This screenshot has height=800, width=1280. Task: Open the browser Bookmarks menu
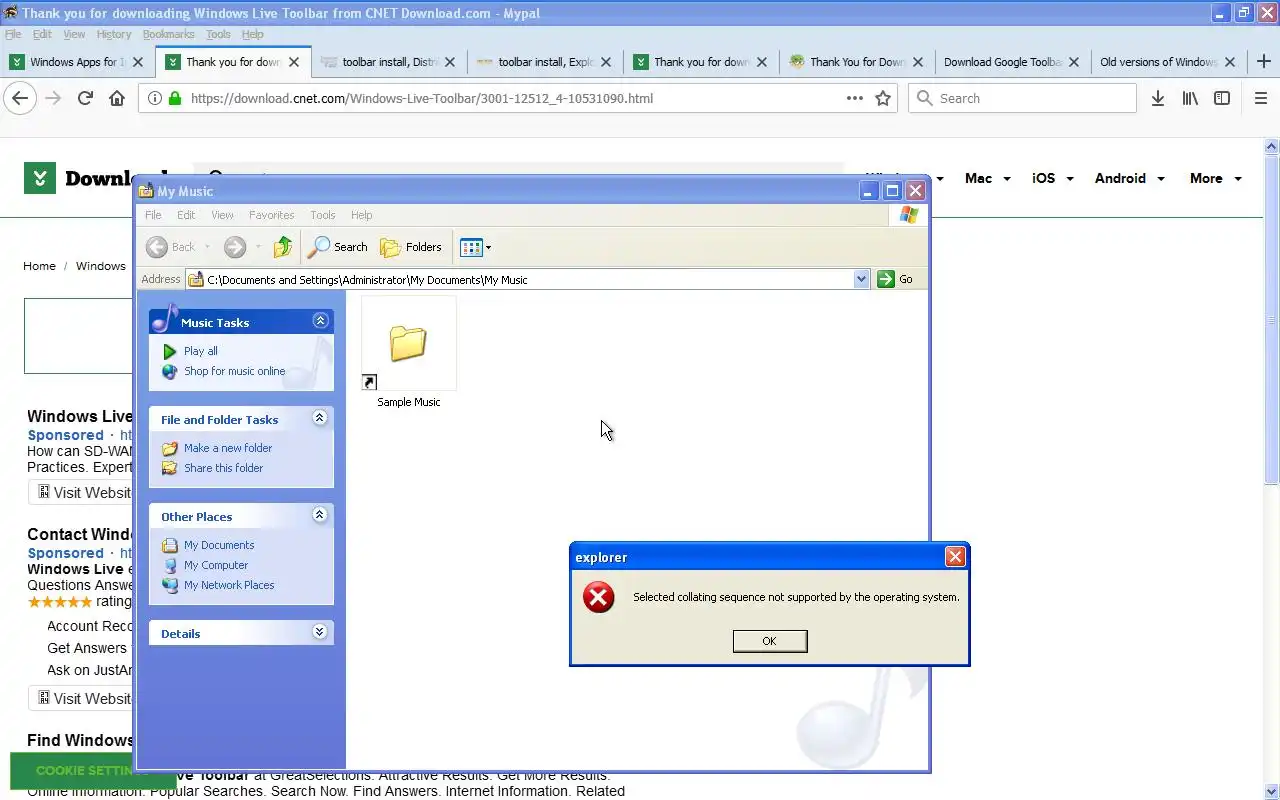click(x=168, y=34)
